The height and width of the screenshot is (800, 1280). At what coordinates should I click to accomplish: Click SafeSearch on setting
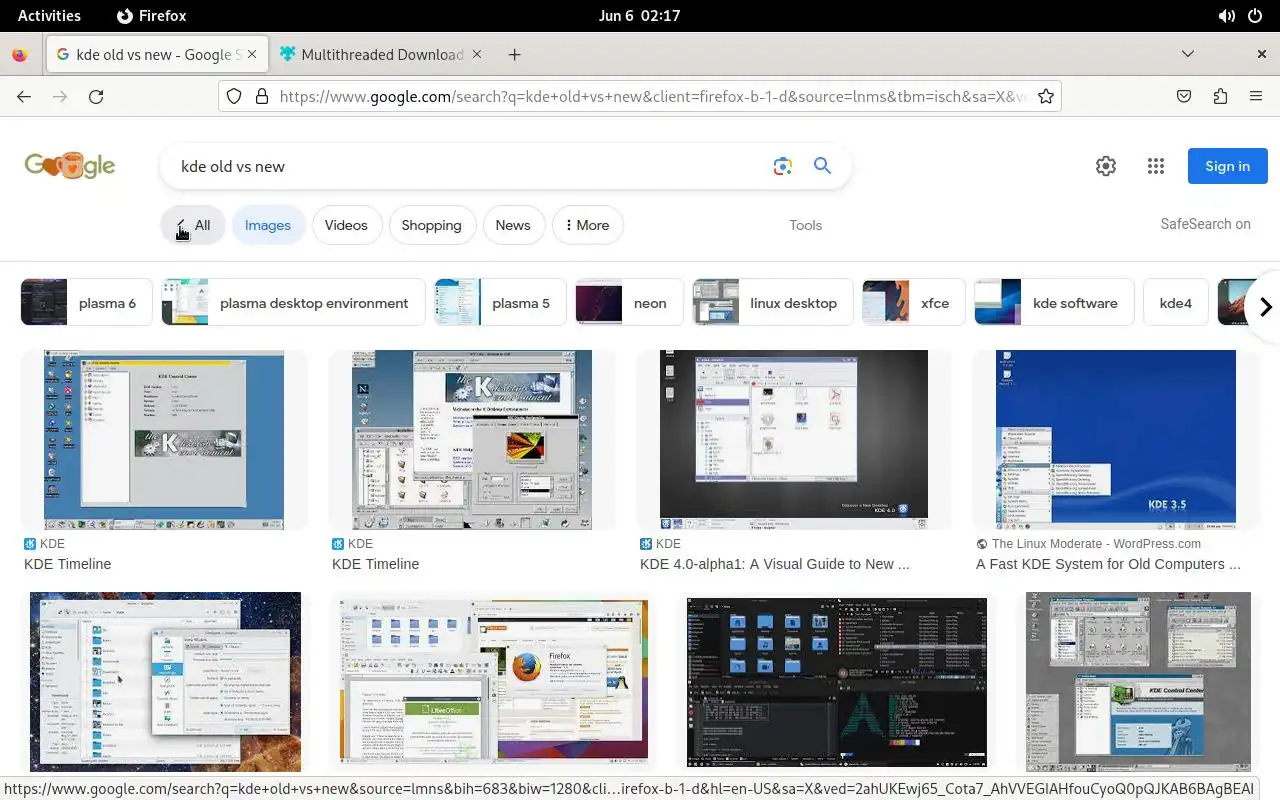pyautogui.click(x=1206, y=224)
